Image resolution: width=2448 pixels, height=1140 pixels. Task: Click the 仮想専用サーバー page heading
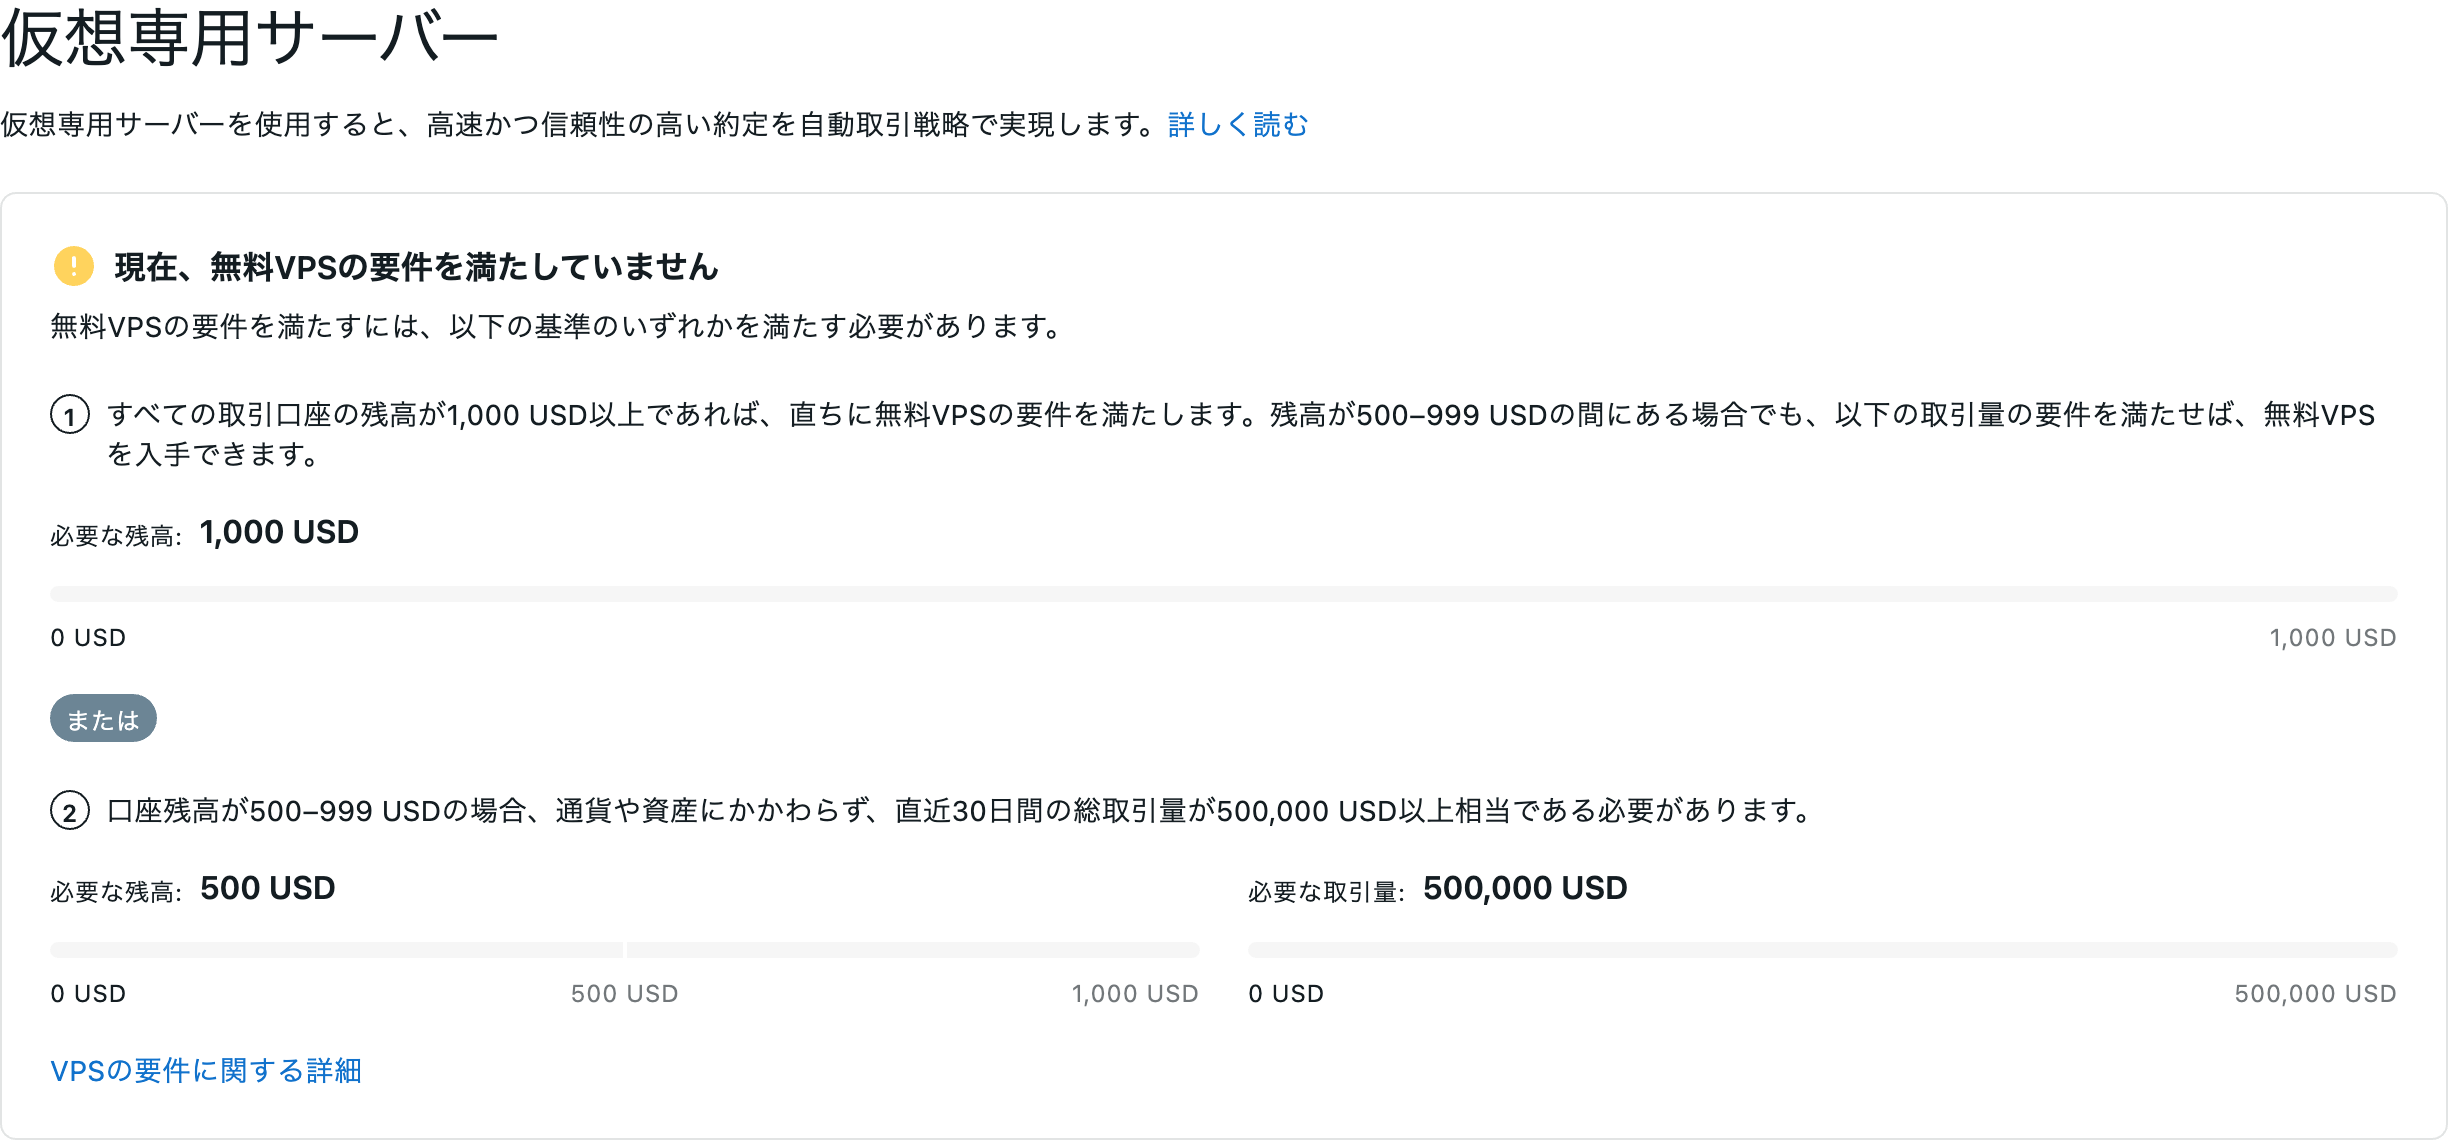[x=250, y=40]
